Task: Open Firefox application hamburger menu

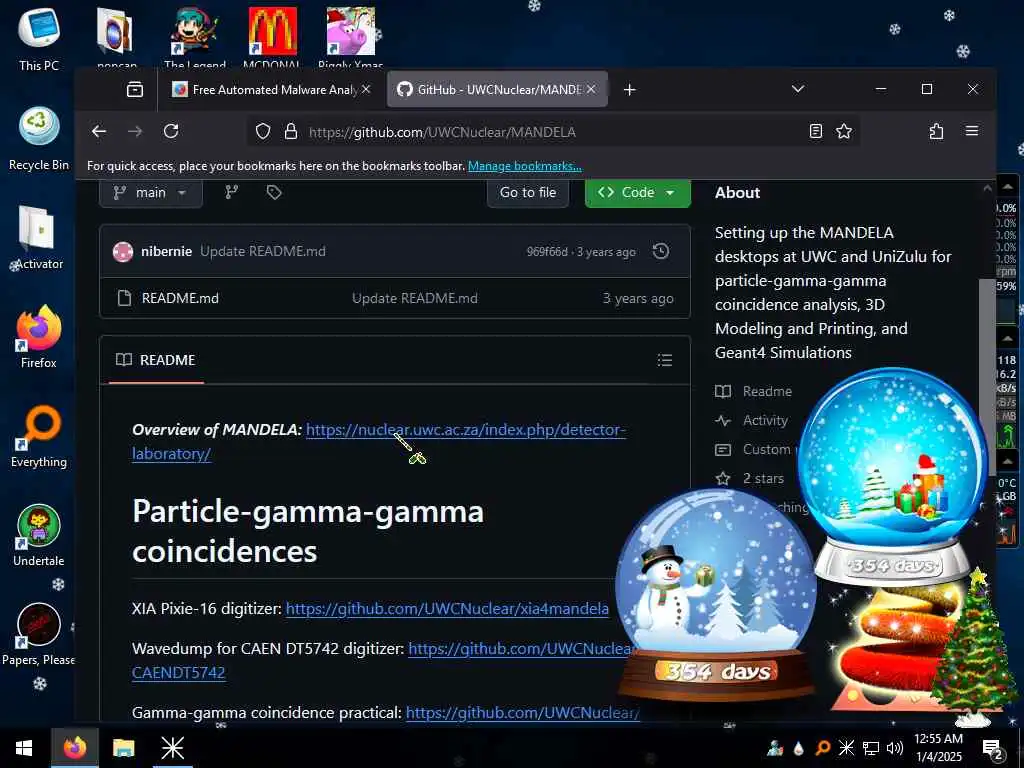Action: point(972,131)
